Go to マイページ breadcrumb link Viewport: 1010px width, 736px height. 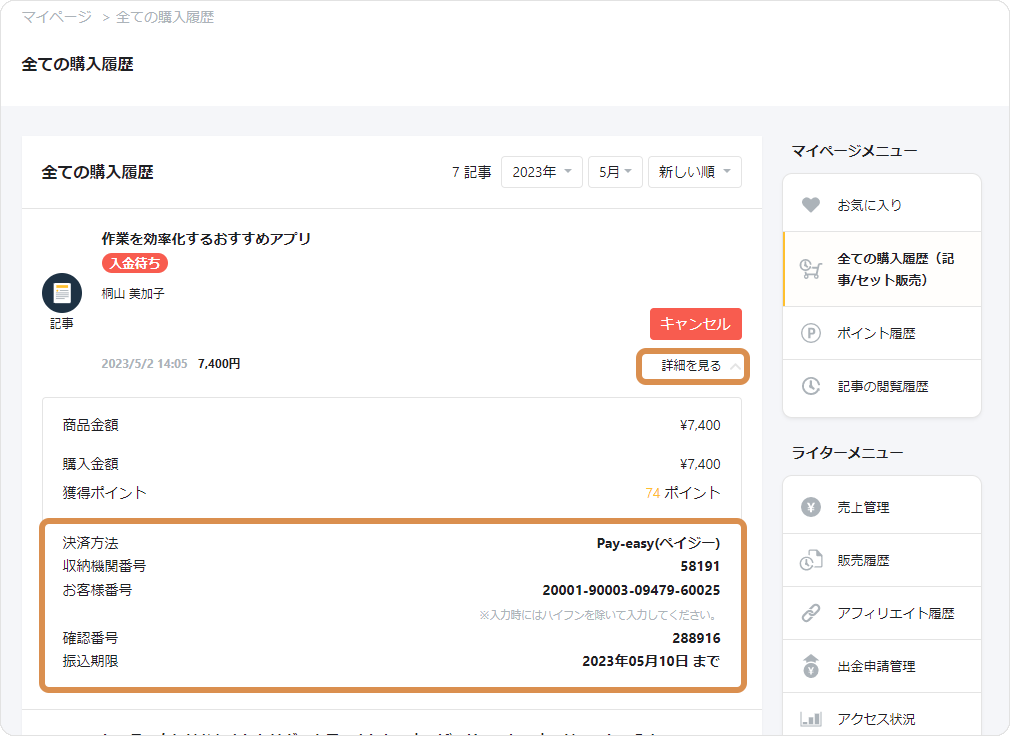point(57,17)
